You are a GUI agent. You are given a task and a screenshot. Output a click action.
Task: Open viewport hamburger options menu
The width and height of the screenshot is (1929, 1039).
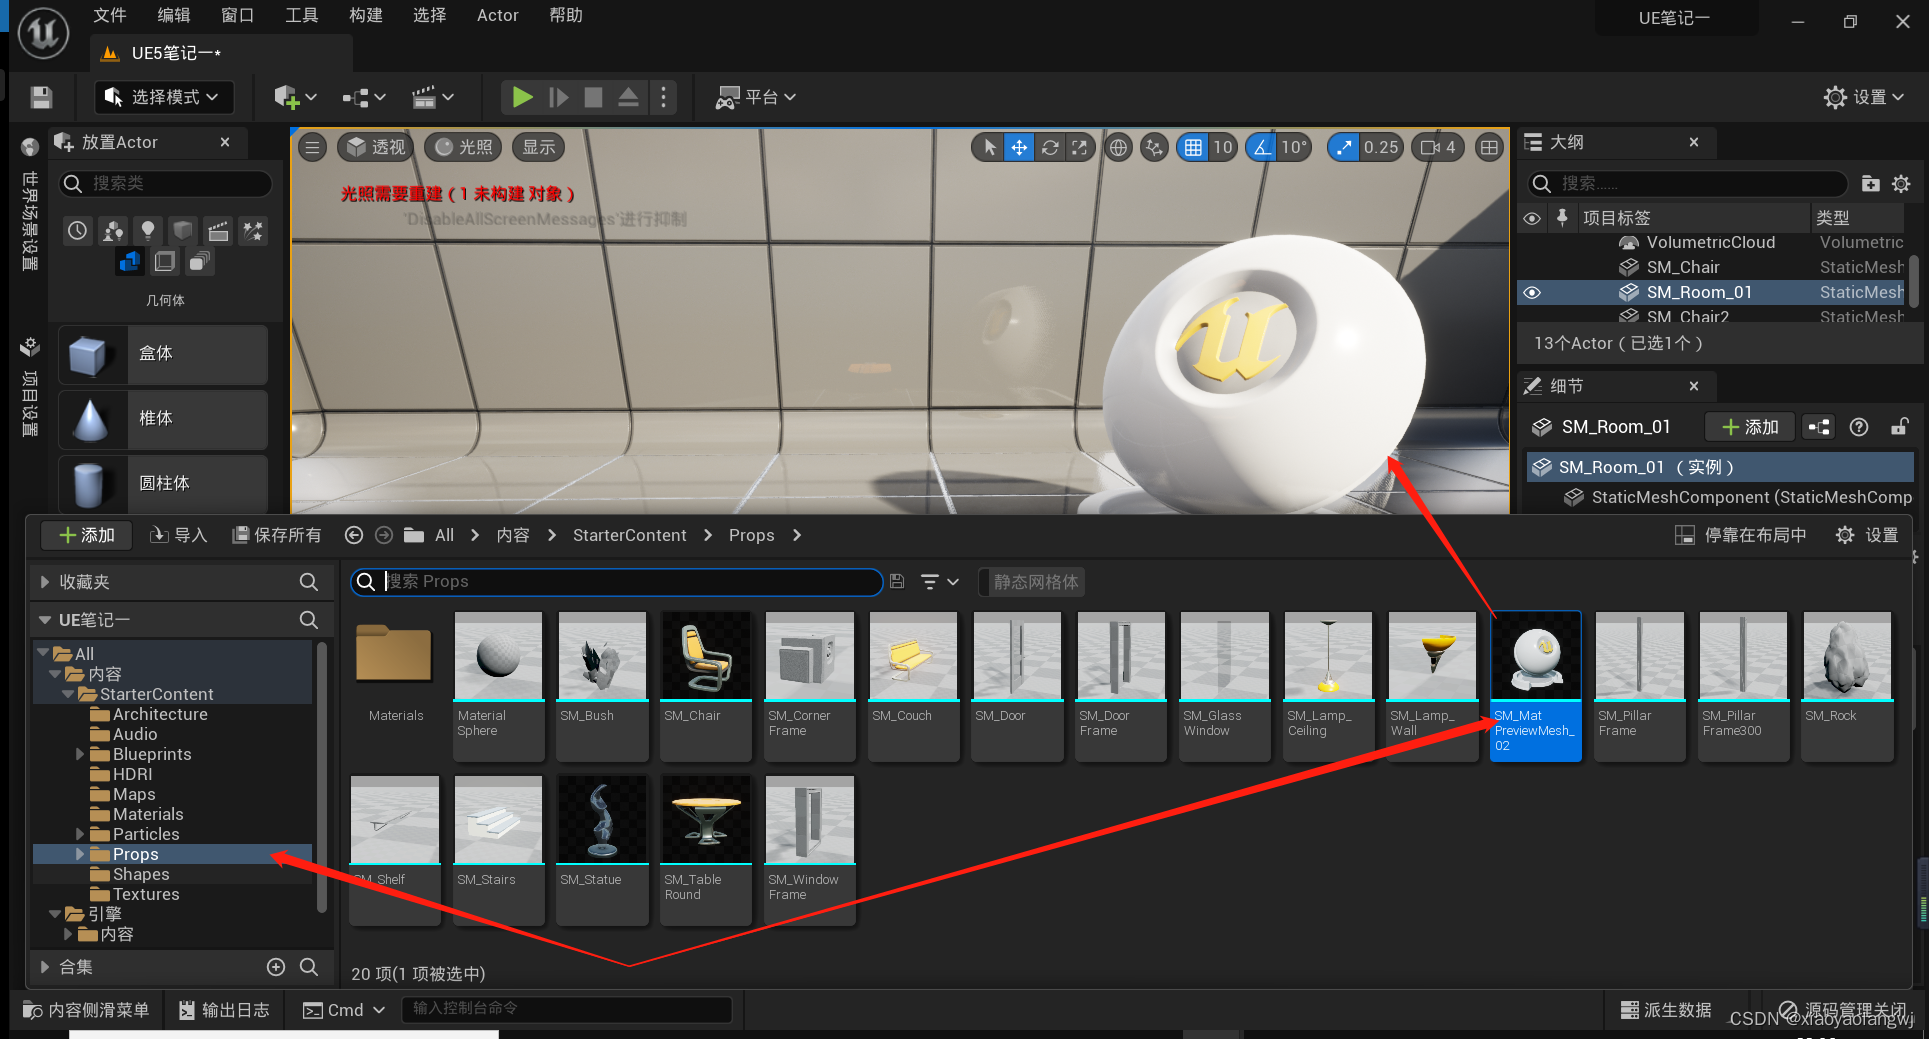coord(312,148)
